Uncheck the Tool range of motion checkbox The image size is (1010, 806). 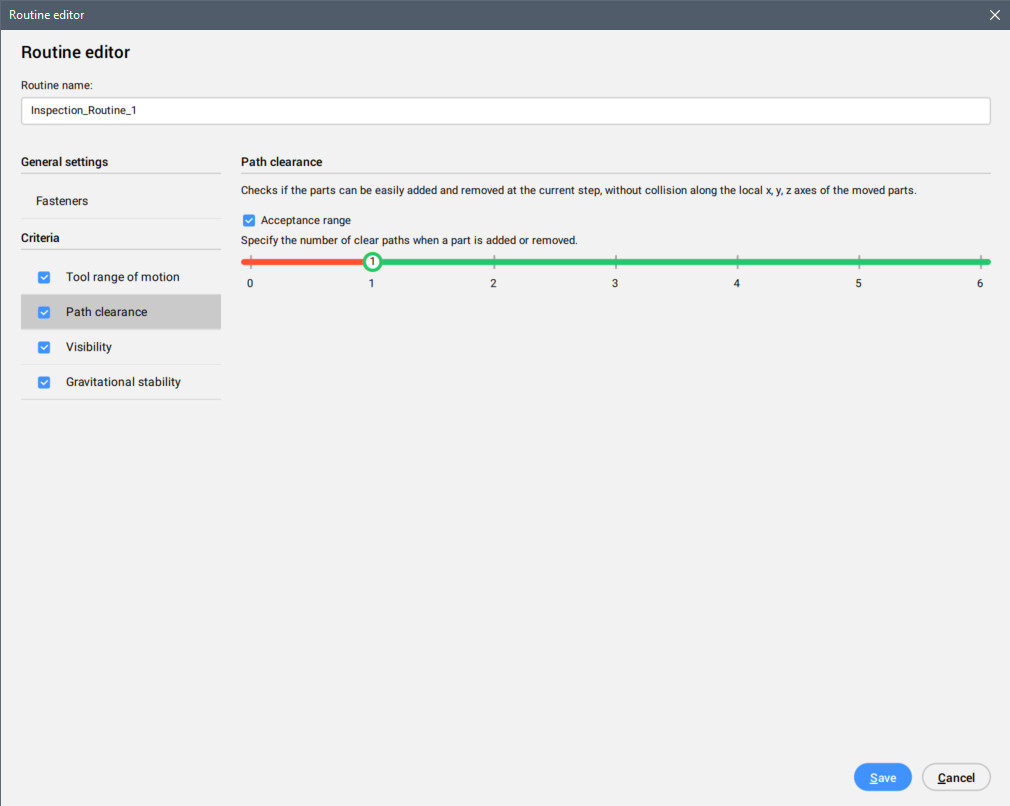coord(44,277)
